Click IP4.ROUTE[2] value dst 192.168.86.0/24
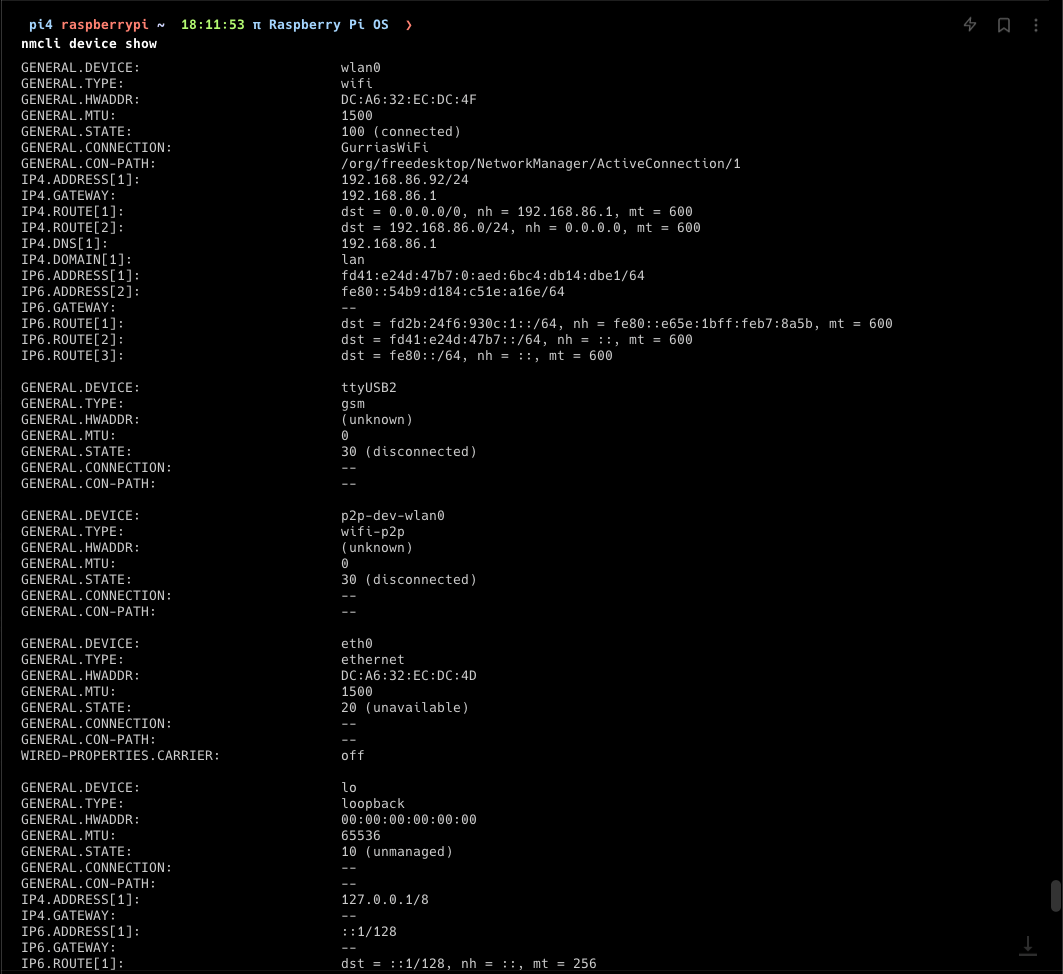The height and width of the screenshot is (974, 1063). coord(521,228)
